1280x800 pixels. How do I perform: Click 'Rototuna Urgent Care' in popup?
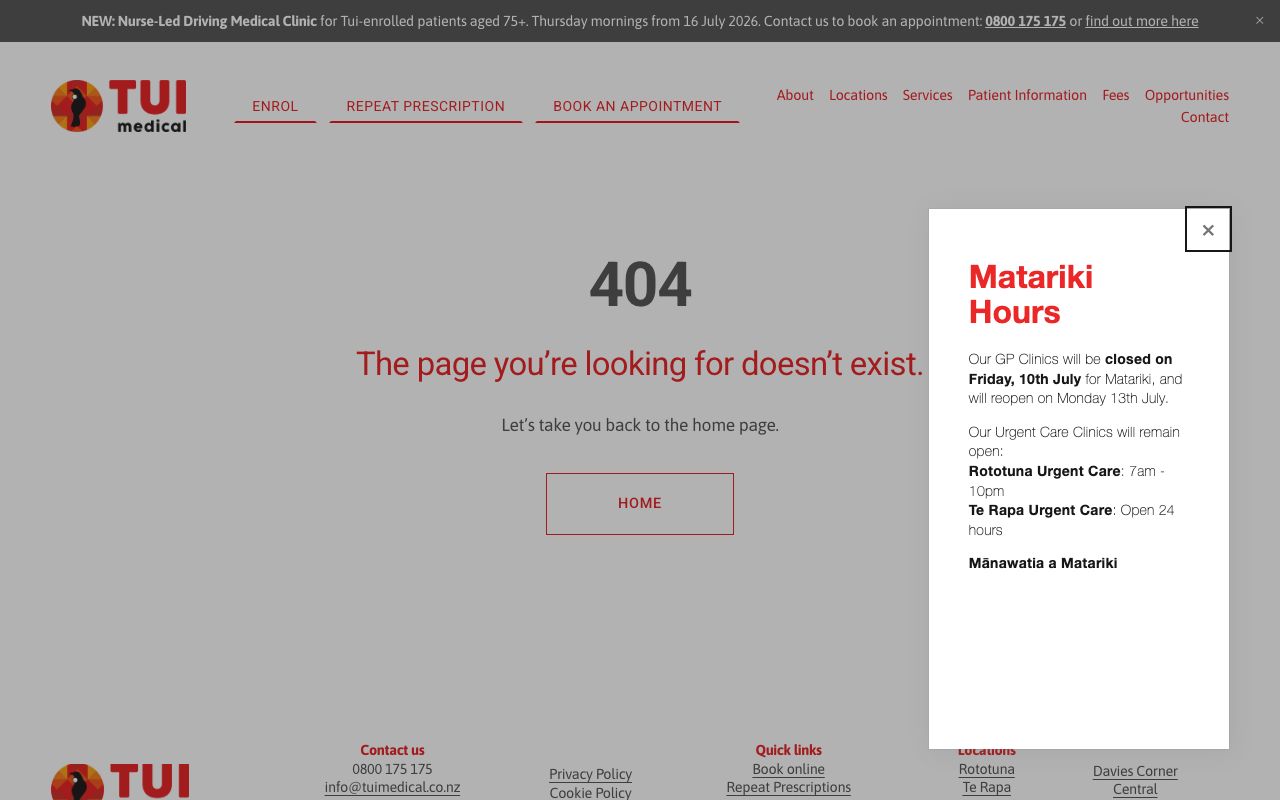(x=1044, y=471)
